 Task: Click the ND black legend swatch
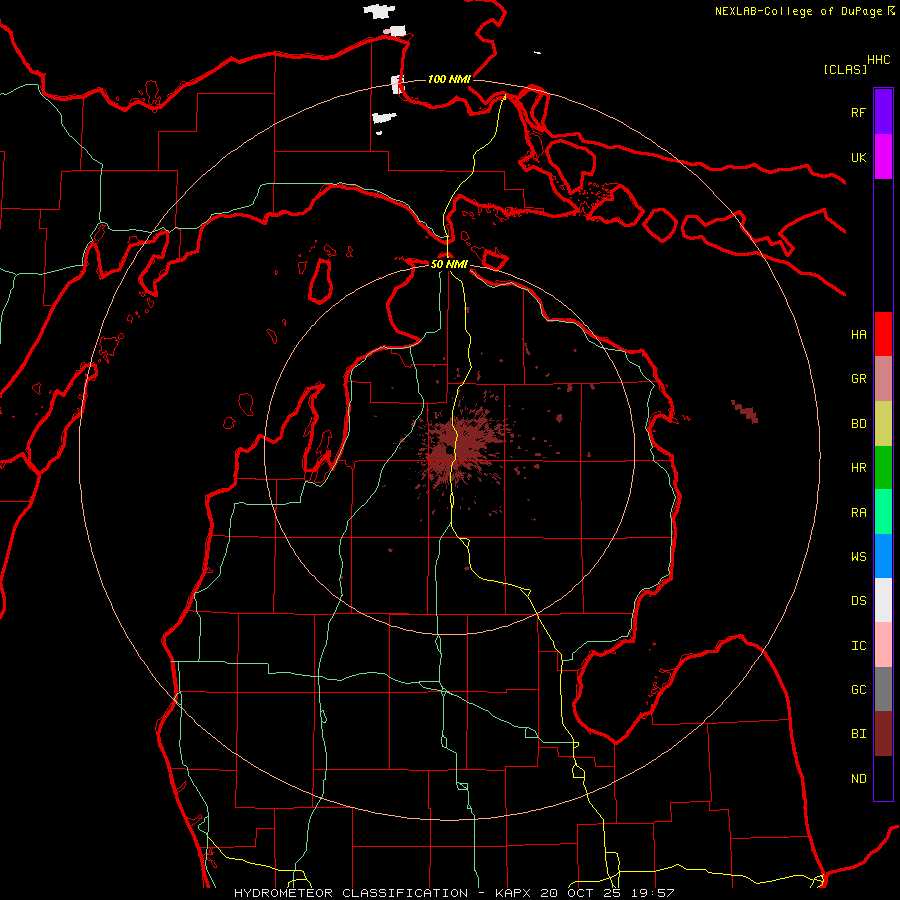point(883,778)
